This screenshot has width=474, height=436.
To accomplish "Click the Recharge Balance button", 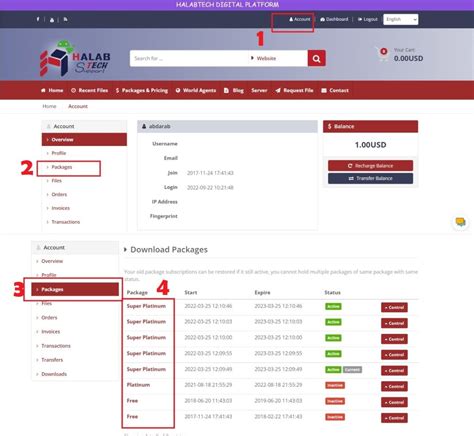I will pyautogui.click(x=370, y=166).
